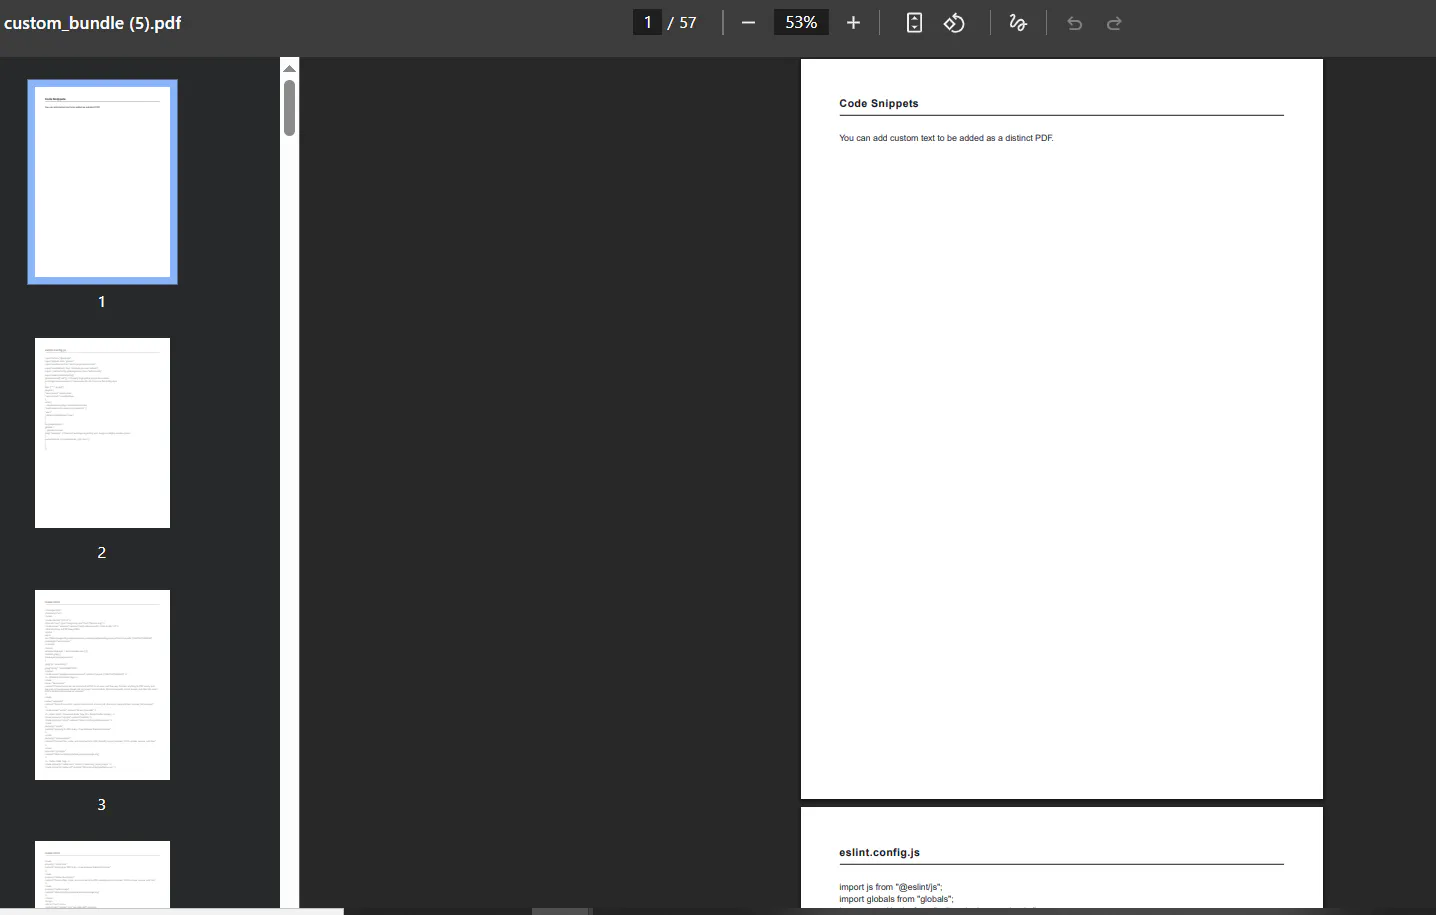Click the undo arrow icon

[1075, 22]
